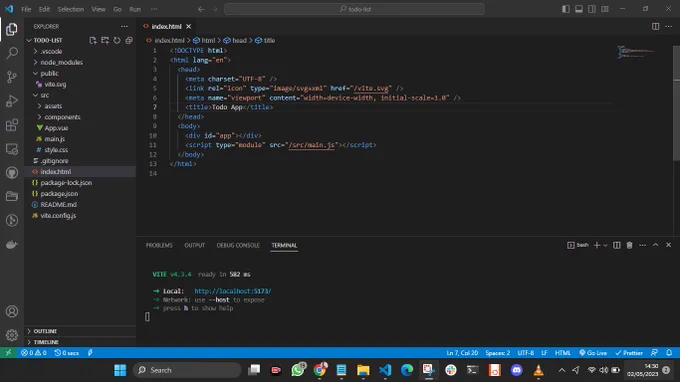
Task: Open the Docker view in activity bar
Action: [x=12, y=245]
